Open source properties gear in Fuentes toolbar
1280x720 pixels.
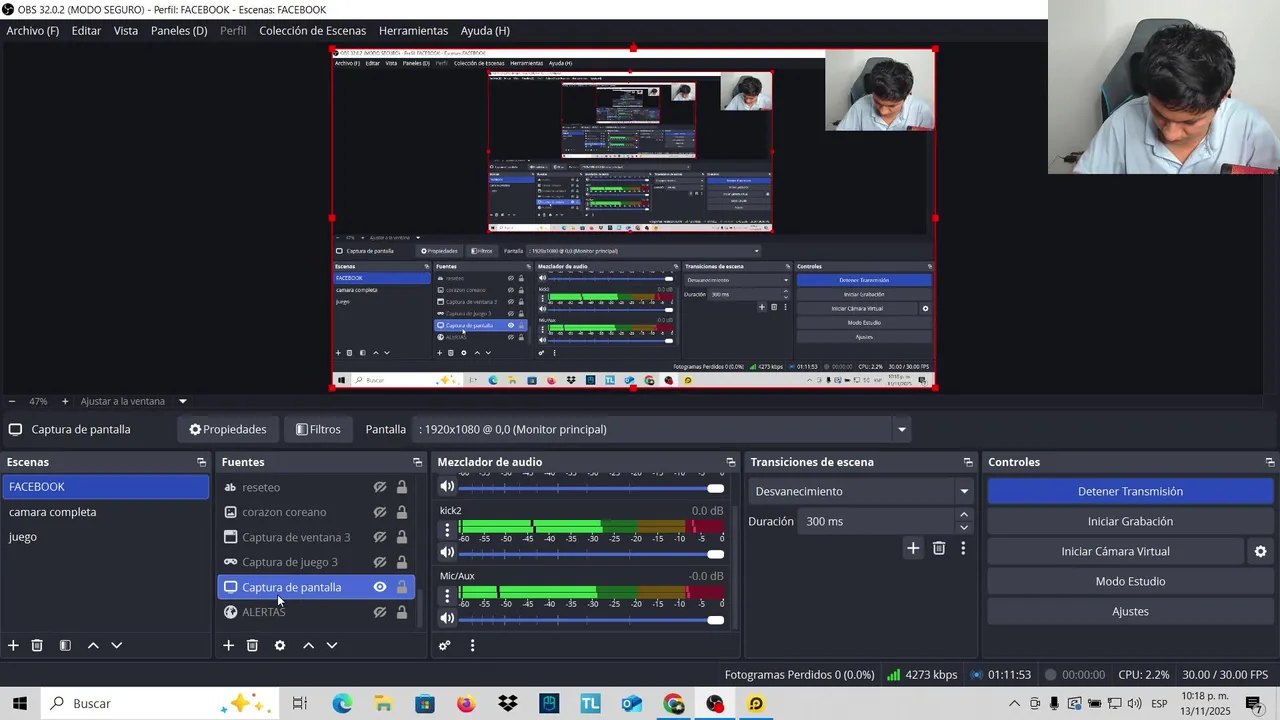coord(280,646)
